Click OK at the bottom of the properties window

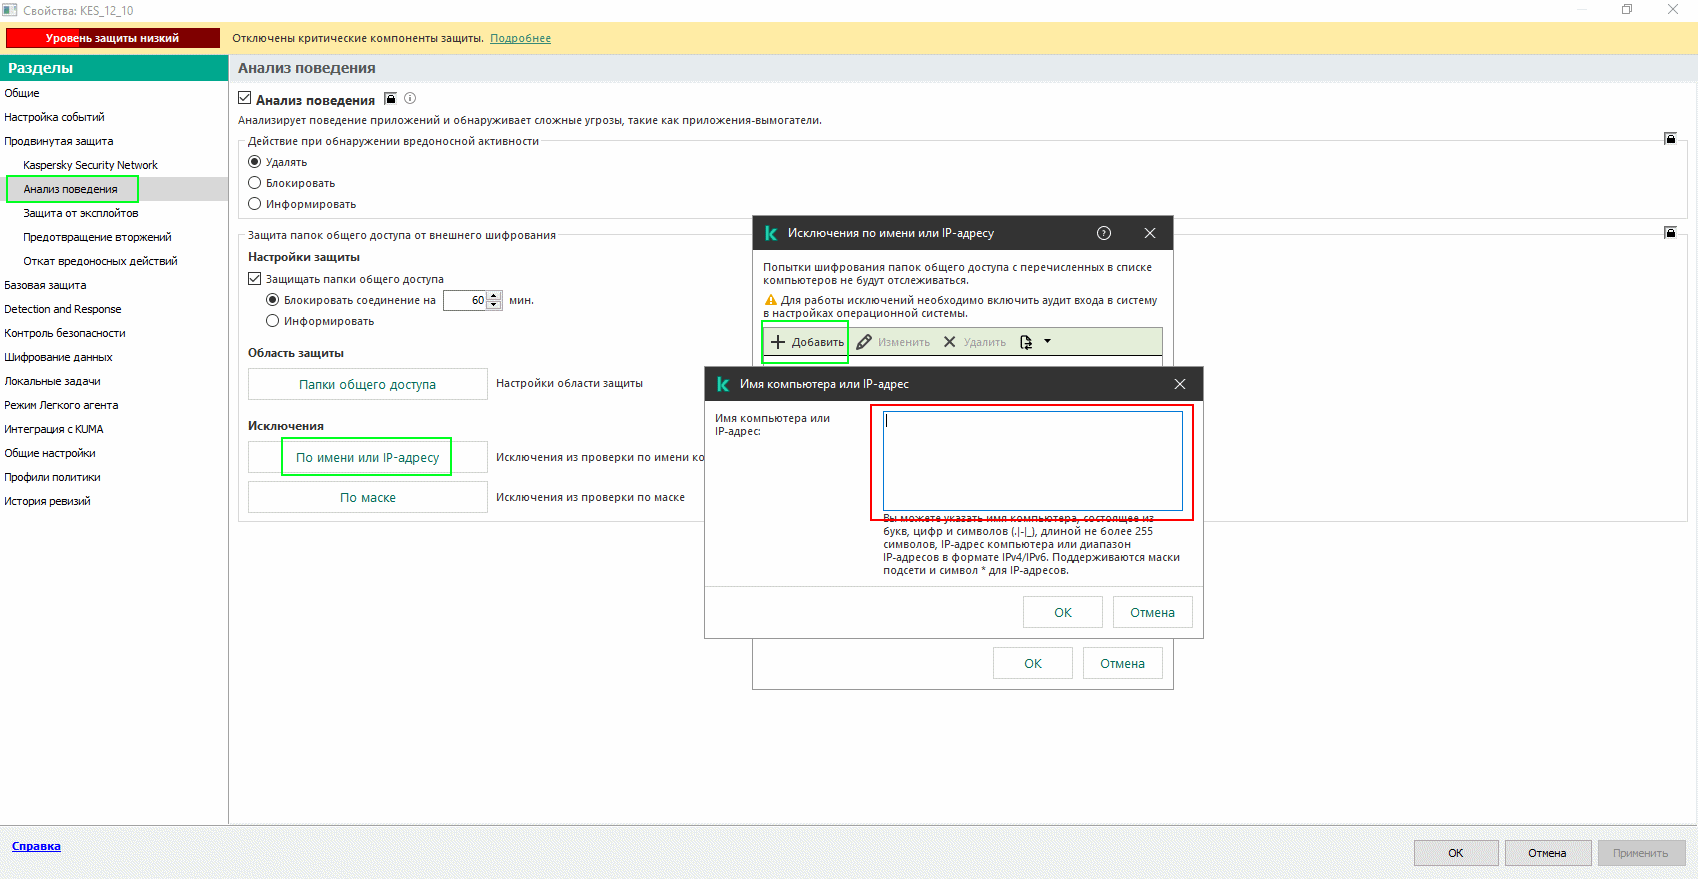(1456, 853)
